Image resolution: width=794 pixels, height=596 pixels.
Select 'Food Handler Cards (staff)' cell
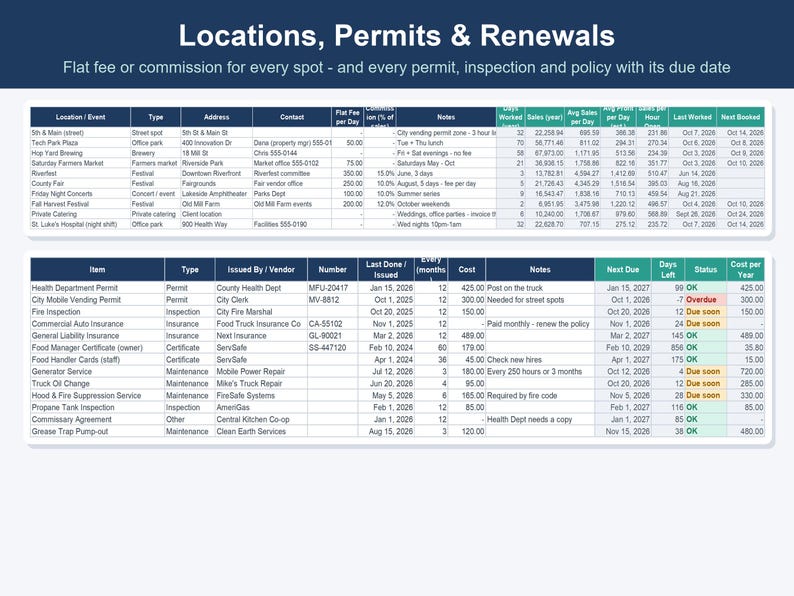pos(97,360)
